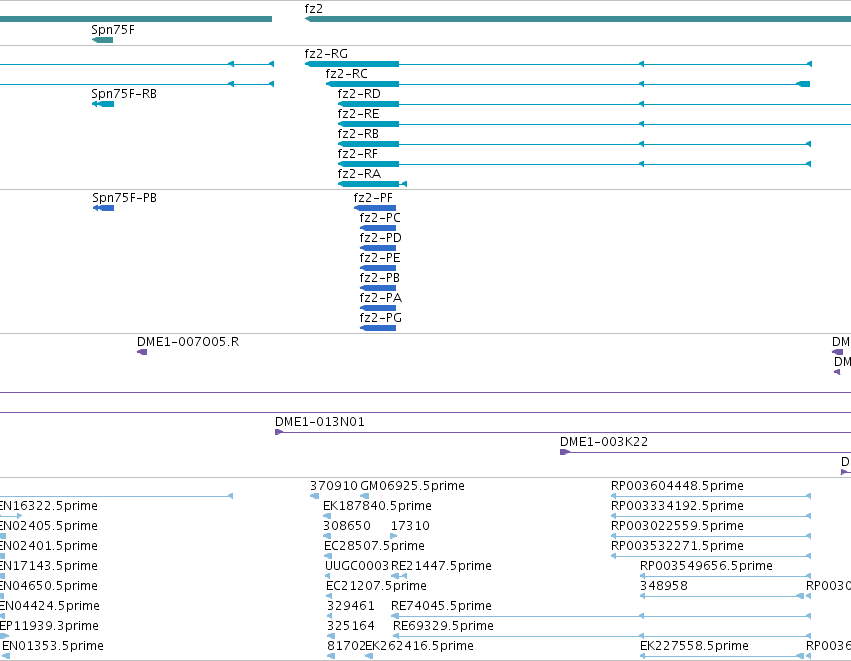Click the fz2-RA transcript
Screen dimensions: 851x661
coord(372,184)
